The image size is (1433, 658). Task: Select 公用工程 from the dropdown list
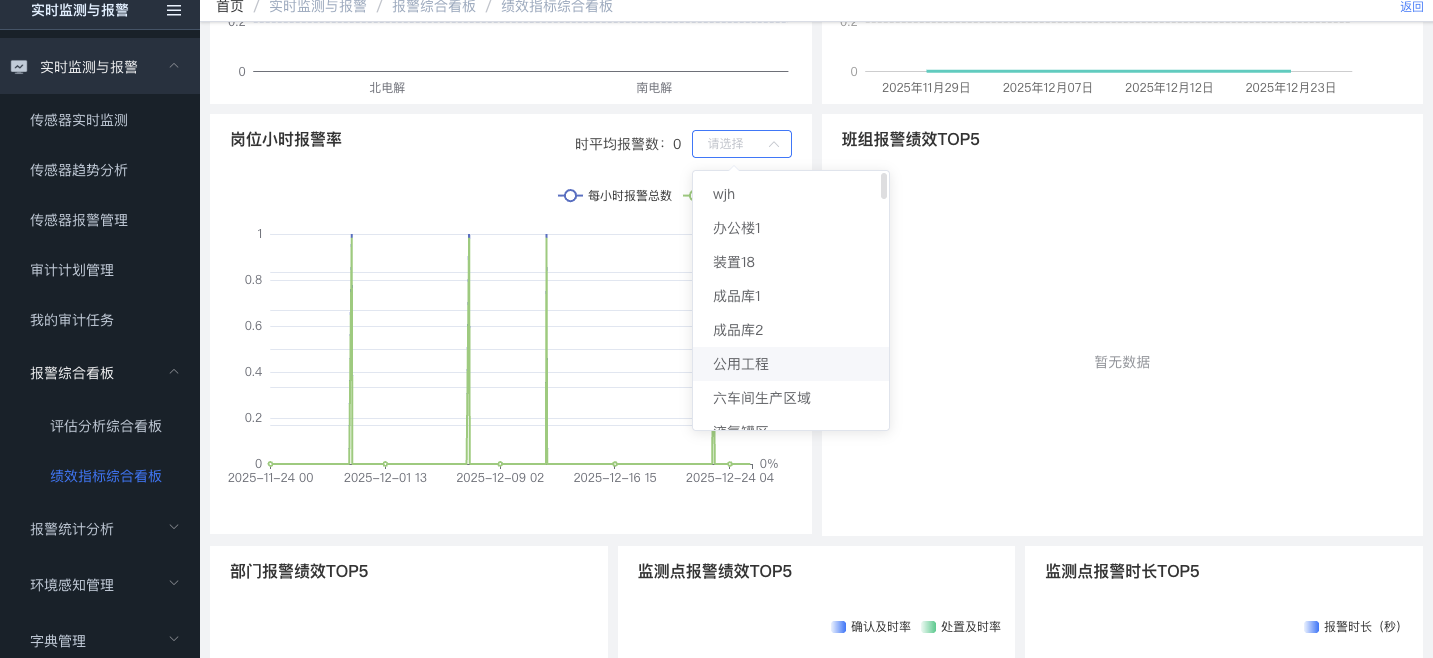tap(741, 364)
